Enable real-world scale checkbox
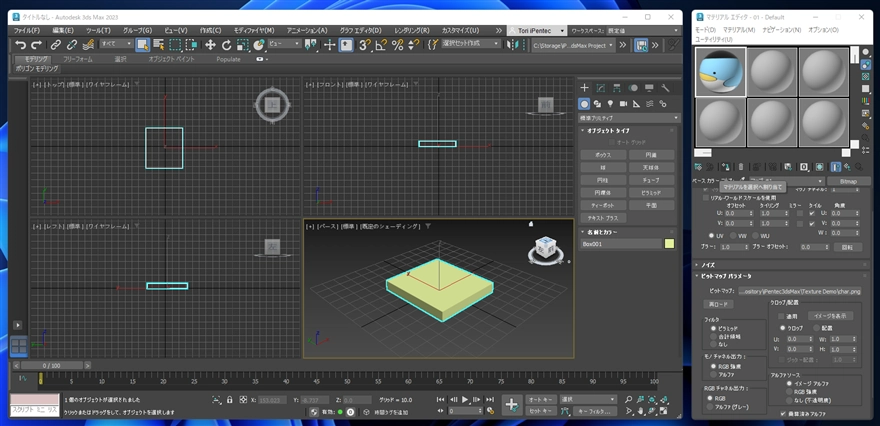The width and height of the screenshot is (880, 426). tap(706, 198)
